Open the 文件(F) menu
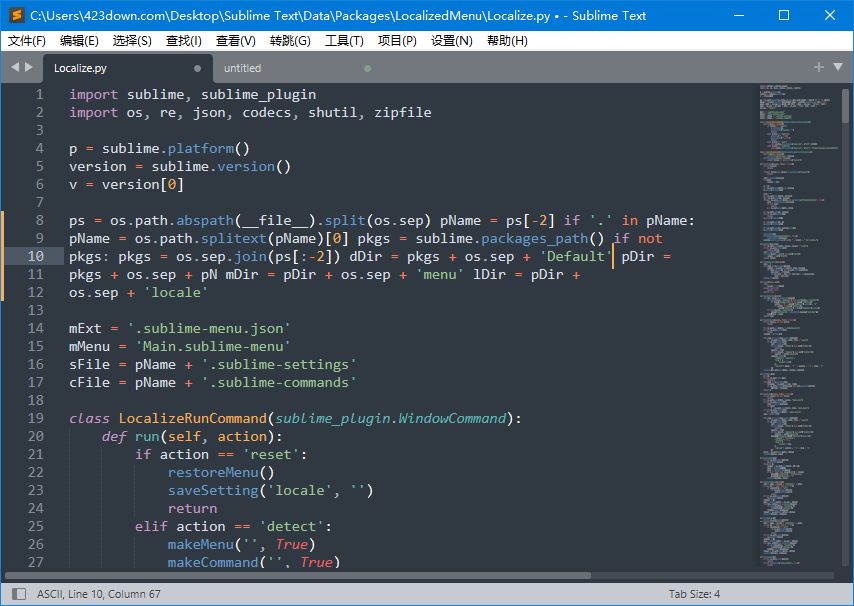This screenshot has height=606, width=854. (x=27, y=41)
